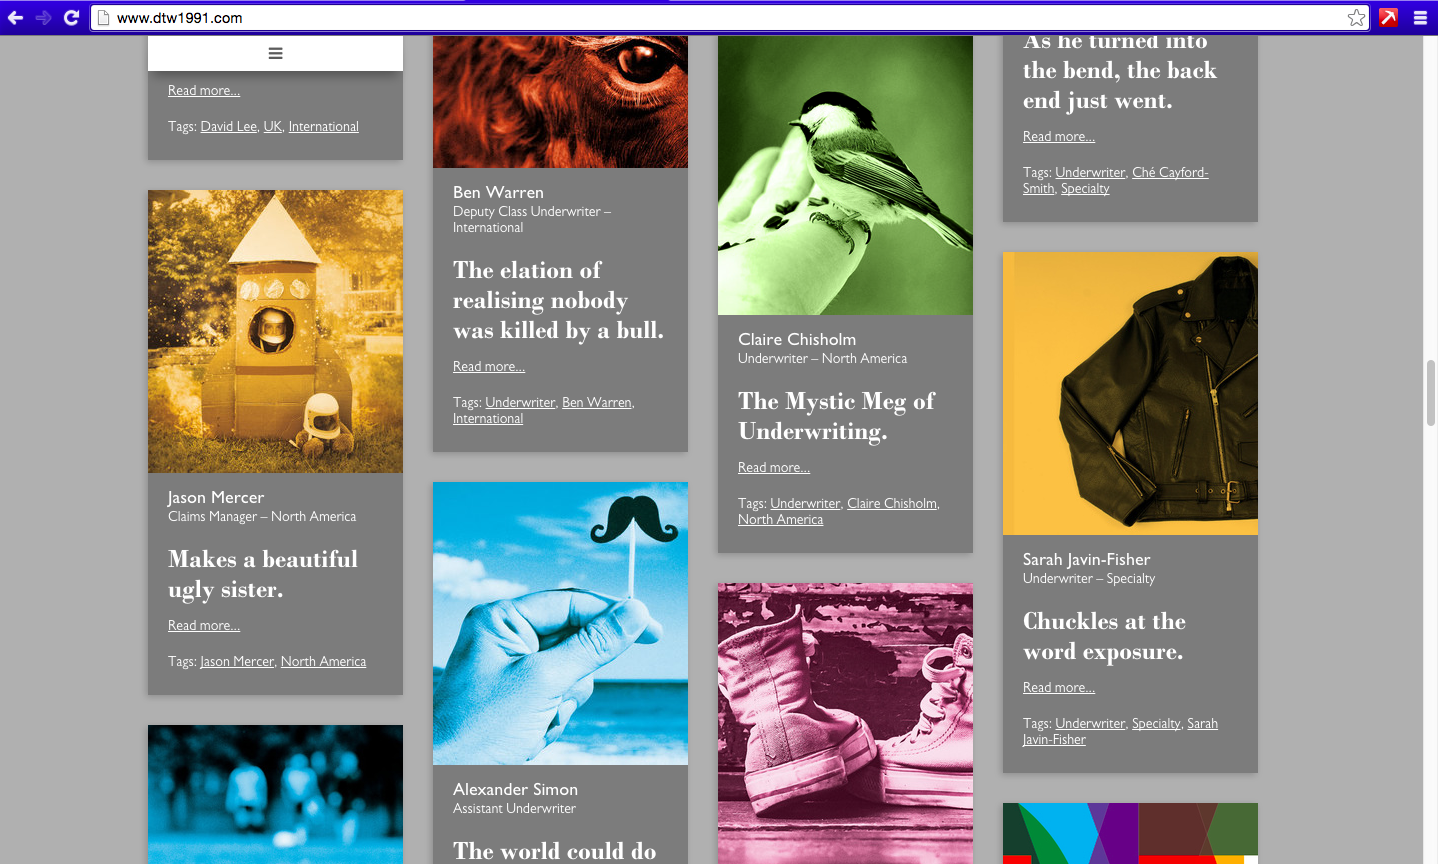Click the Sarah Javin-Fisher tag

1203,724
